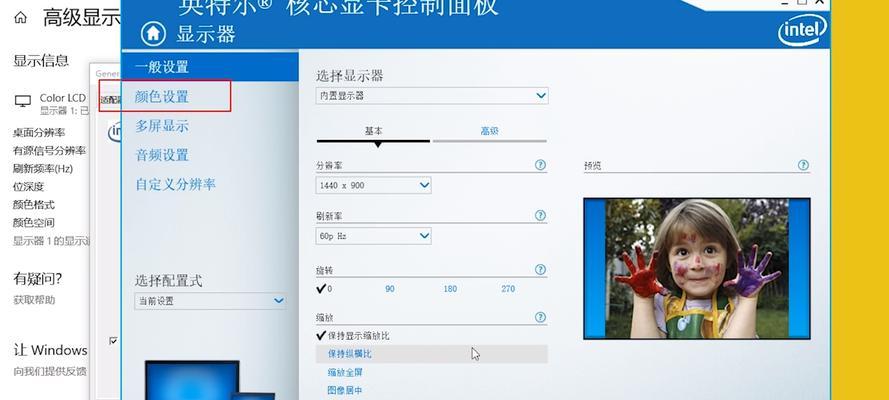Select 缩放全屏 scaling option
Image resolution: width=889 pixels, height=400 pixels.
(345, 373)
